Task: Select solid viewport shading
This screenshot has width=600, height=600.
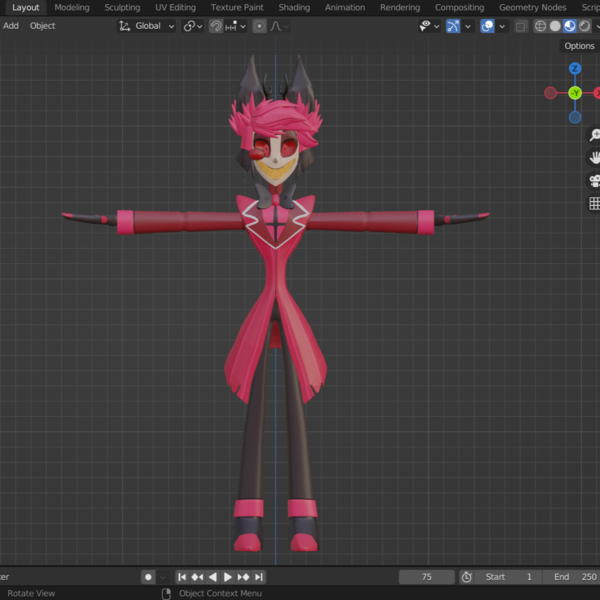Action: click(555, 26)
